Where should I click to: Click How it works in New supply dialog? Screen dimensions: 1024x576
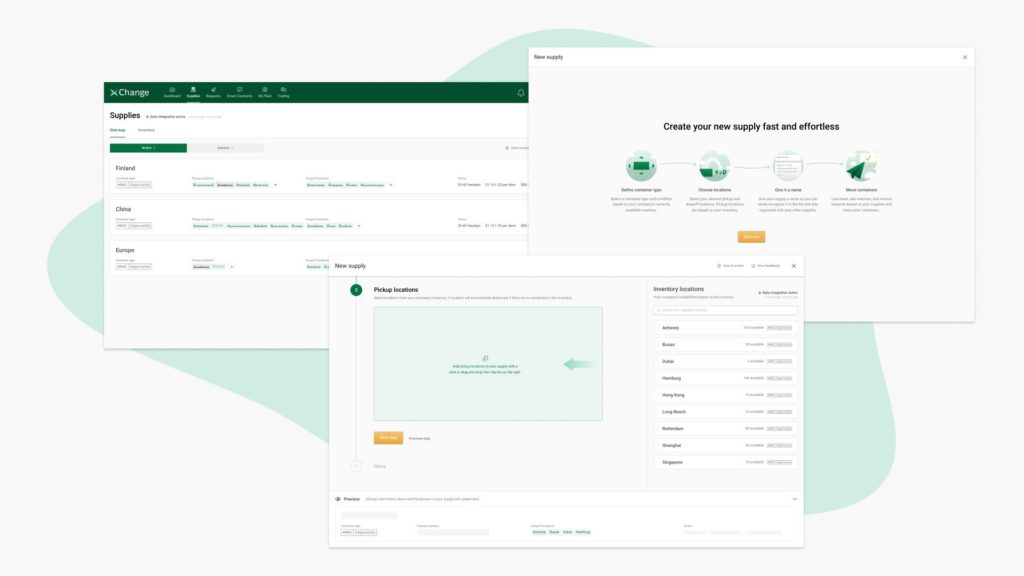pos(730,266)
